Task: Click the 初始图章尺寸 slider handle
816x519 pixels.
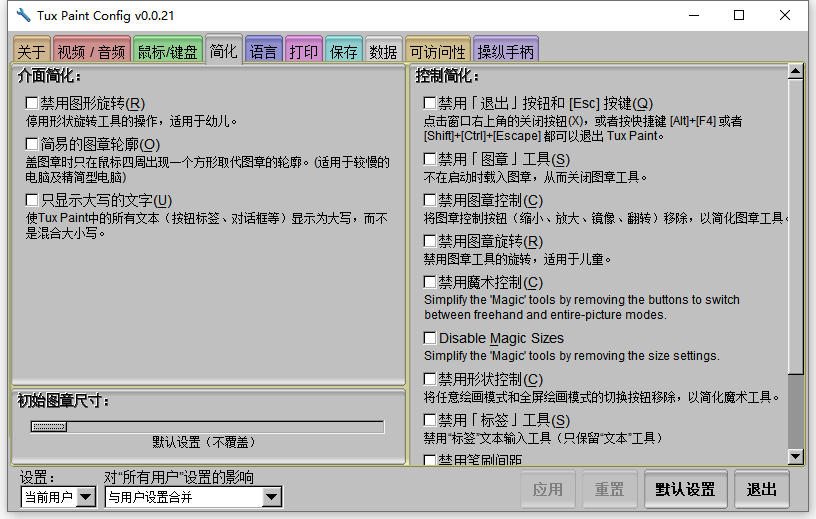Action: pyautogui.click(x=49, y=427)
